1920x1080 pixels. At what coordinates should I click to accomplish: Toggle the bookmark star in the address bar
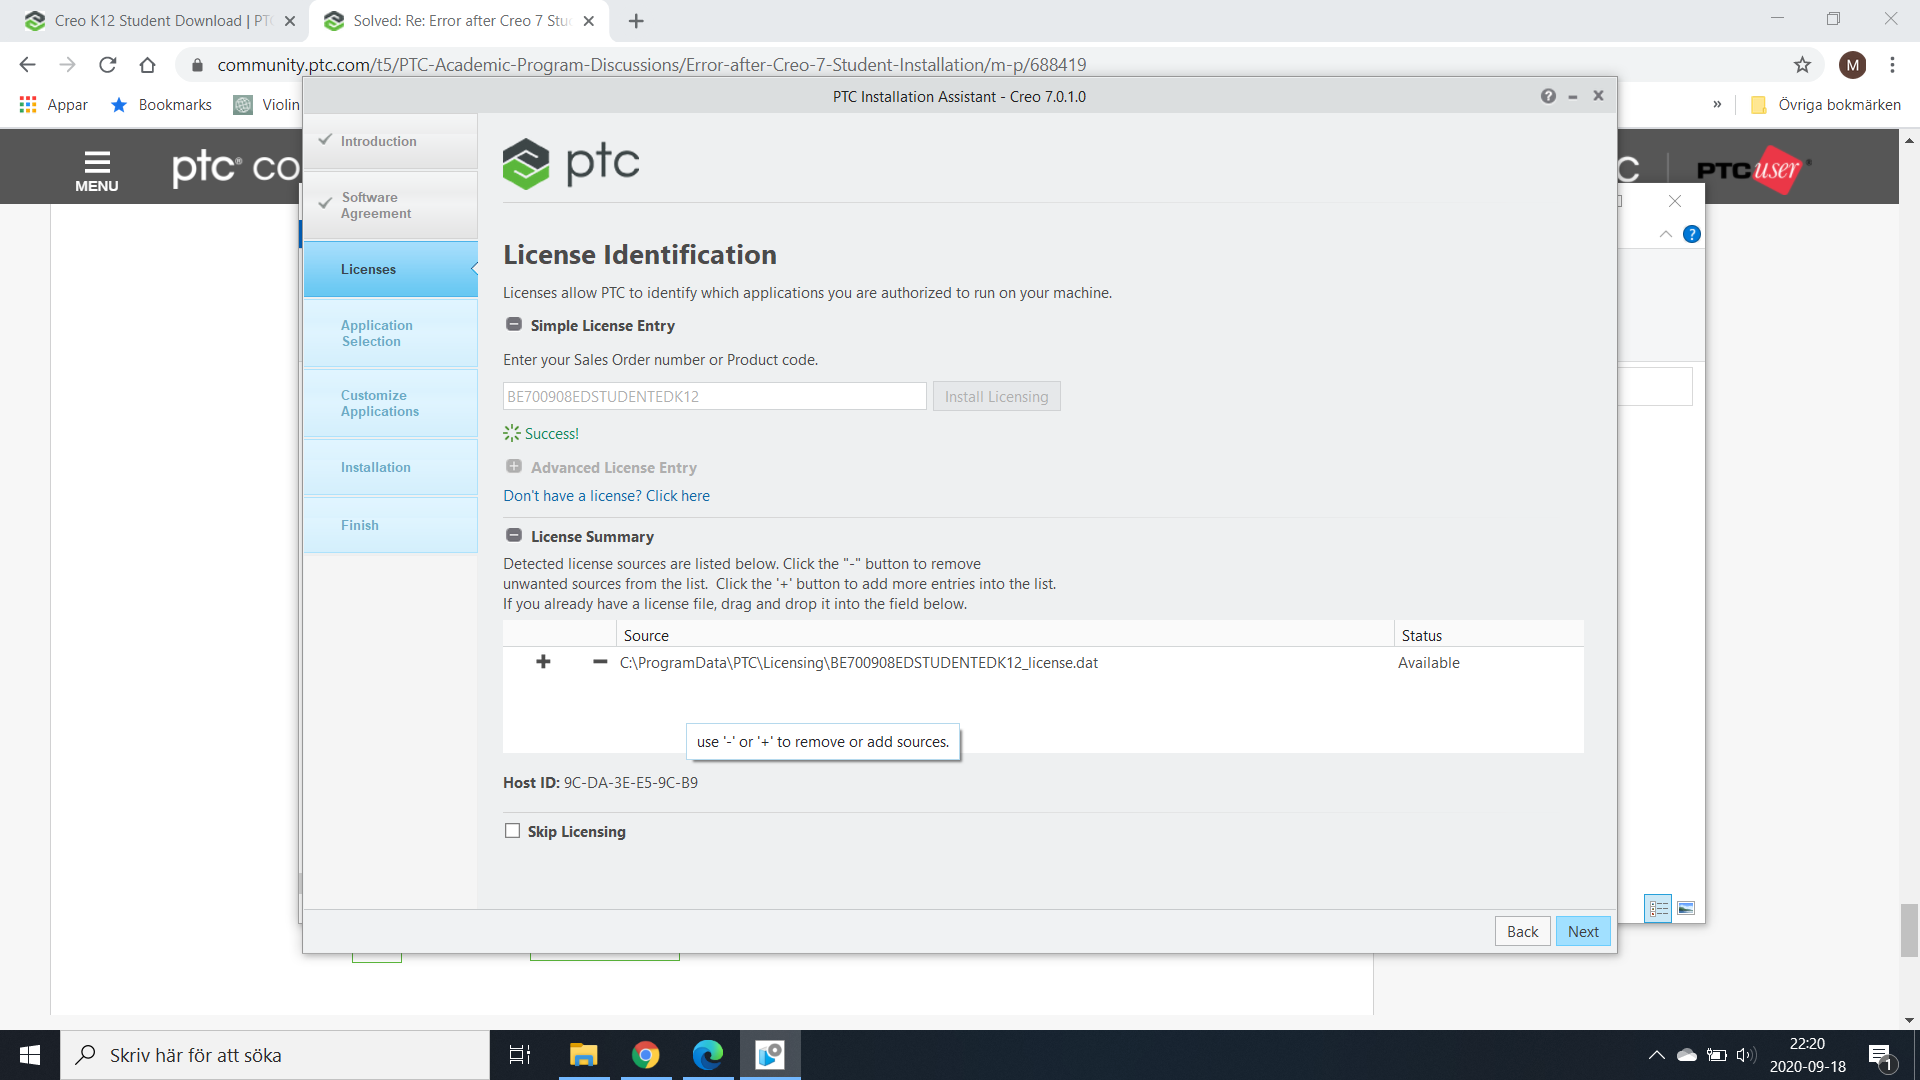click(x=1803, y=64)
